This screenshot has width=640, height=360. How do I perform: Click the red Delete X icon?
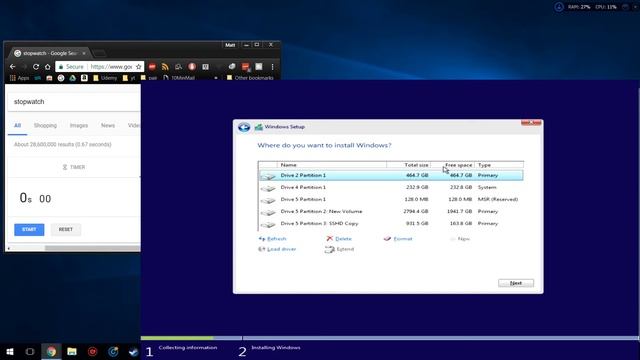point(329,238)
